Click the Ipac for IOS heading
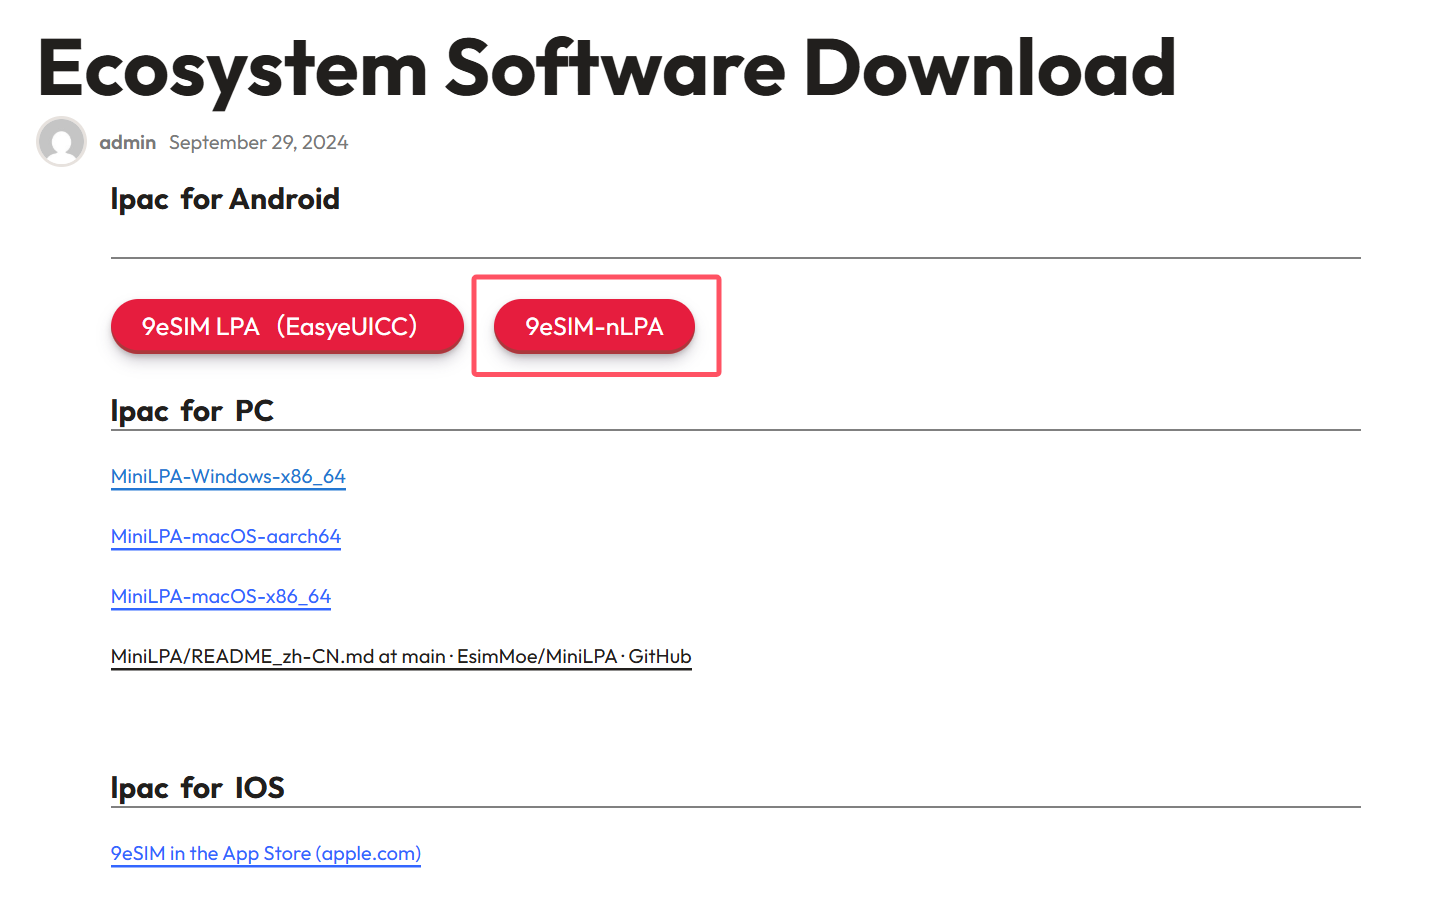 click(x=197, y=788)
